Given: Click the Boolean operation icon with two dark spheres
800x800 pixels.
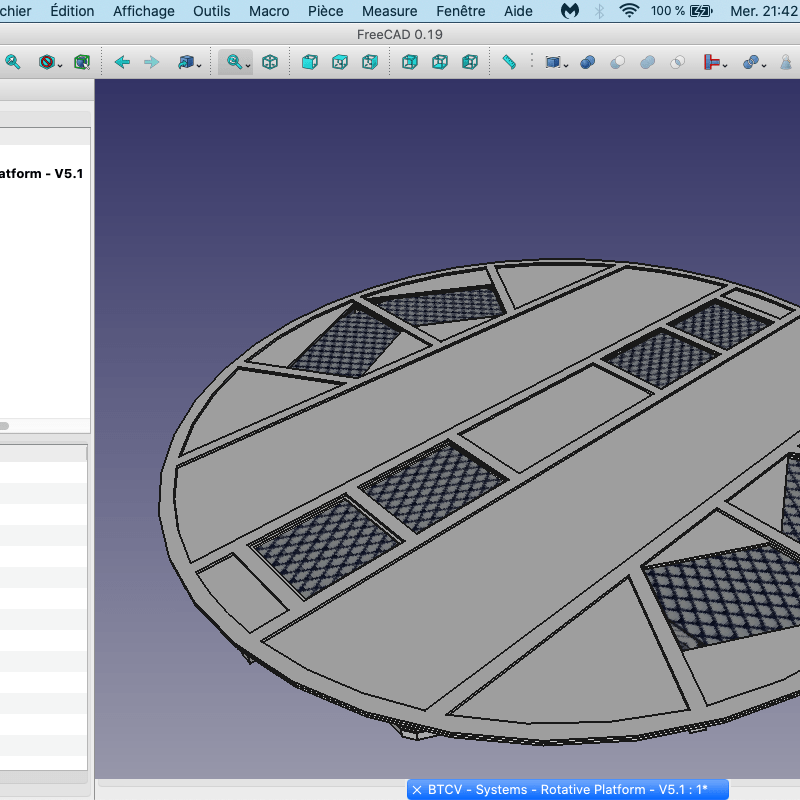Looking at the screenshot, I should click(587, 62).
